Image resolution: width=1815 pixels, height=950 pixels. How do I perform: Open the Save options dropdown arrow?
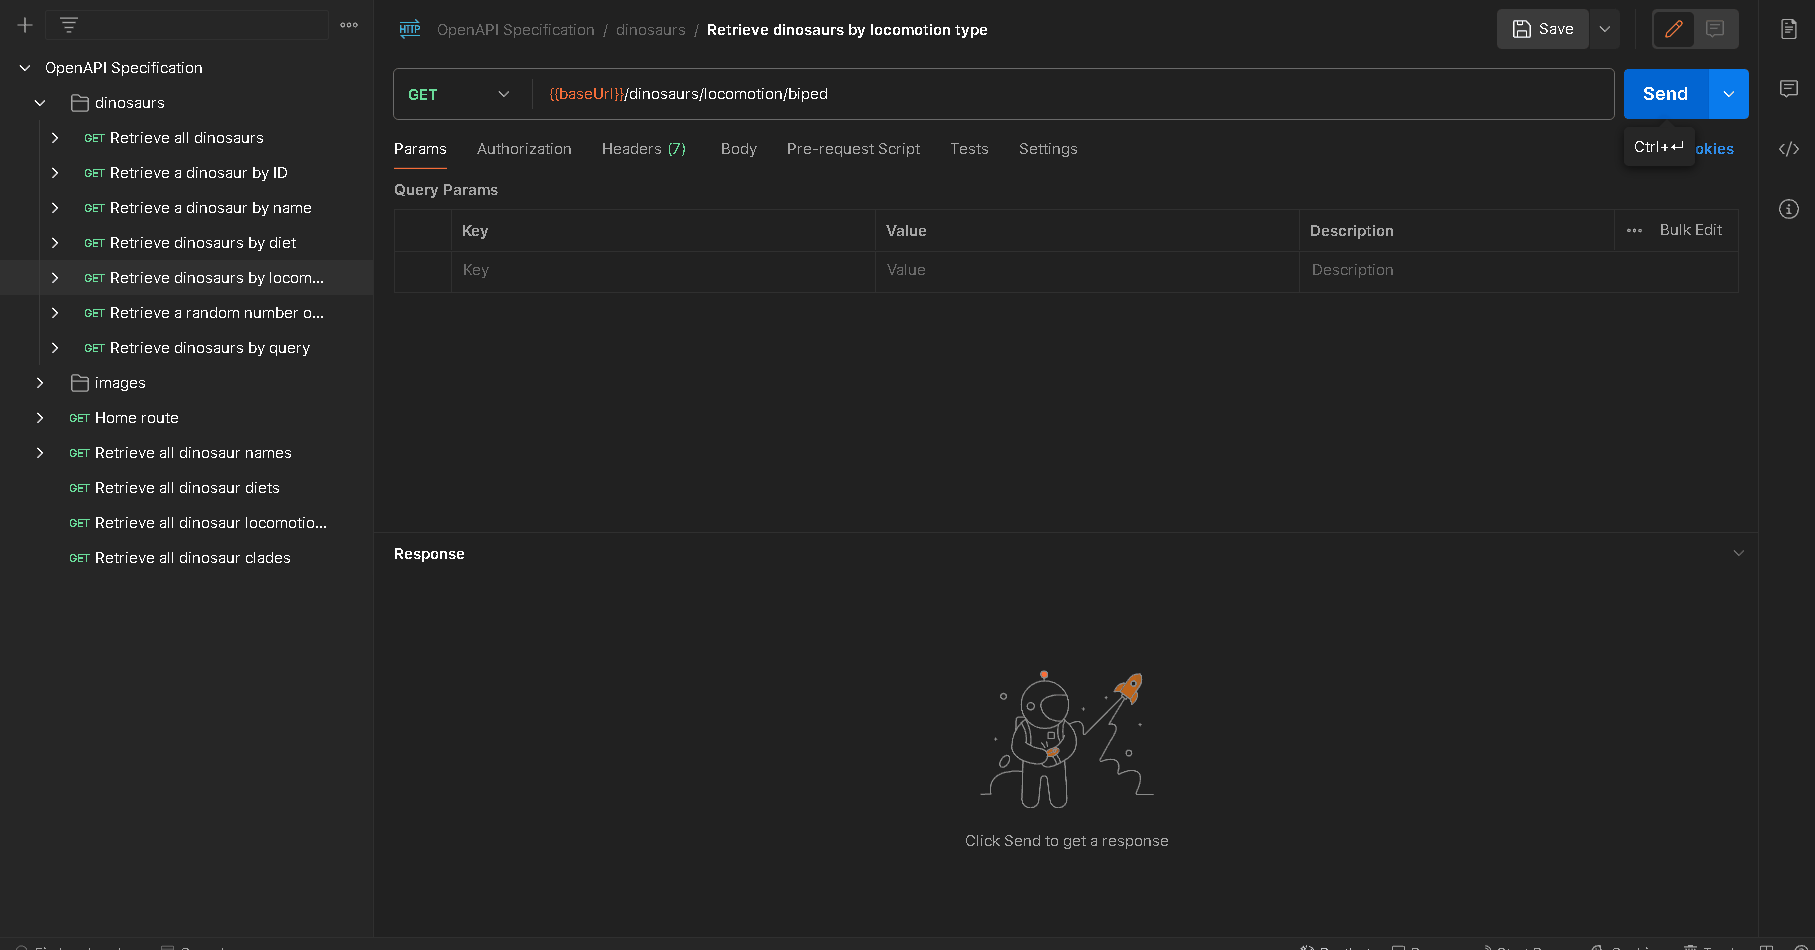click(x=1605, y=29)
